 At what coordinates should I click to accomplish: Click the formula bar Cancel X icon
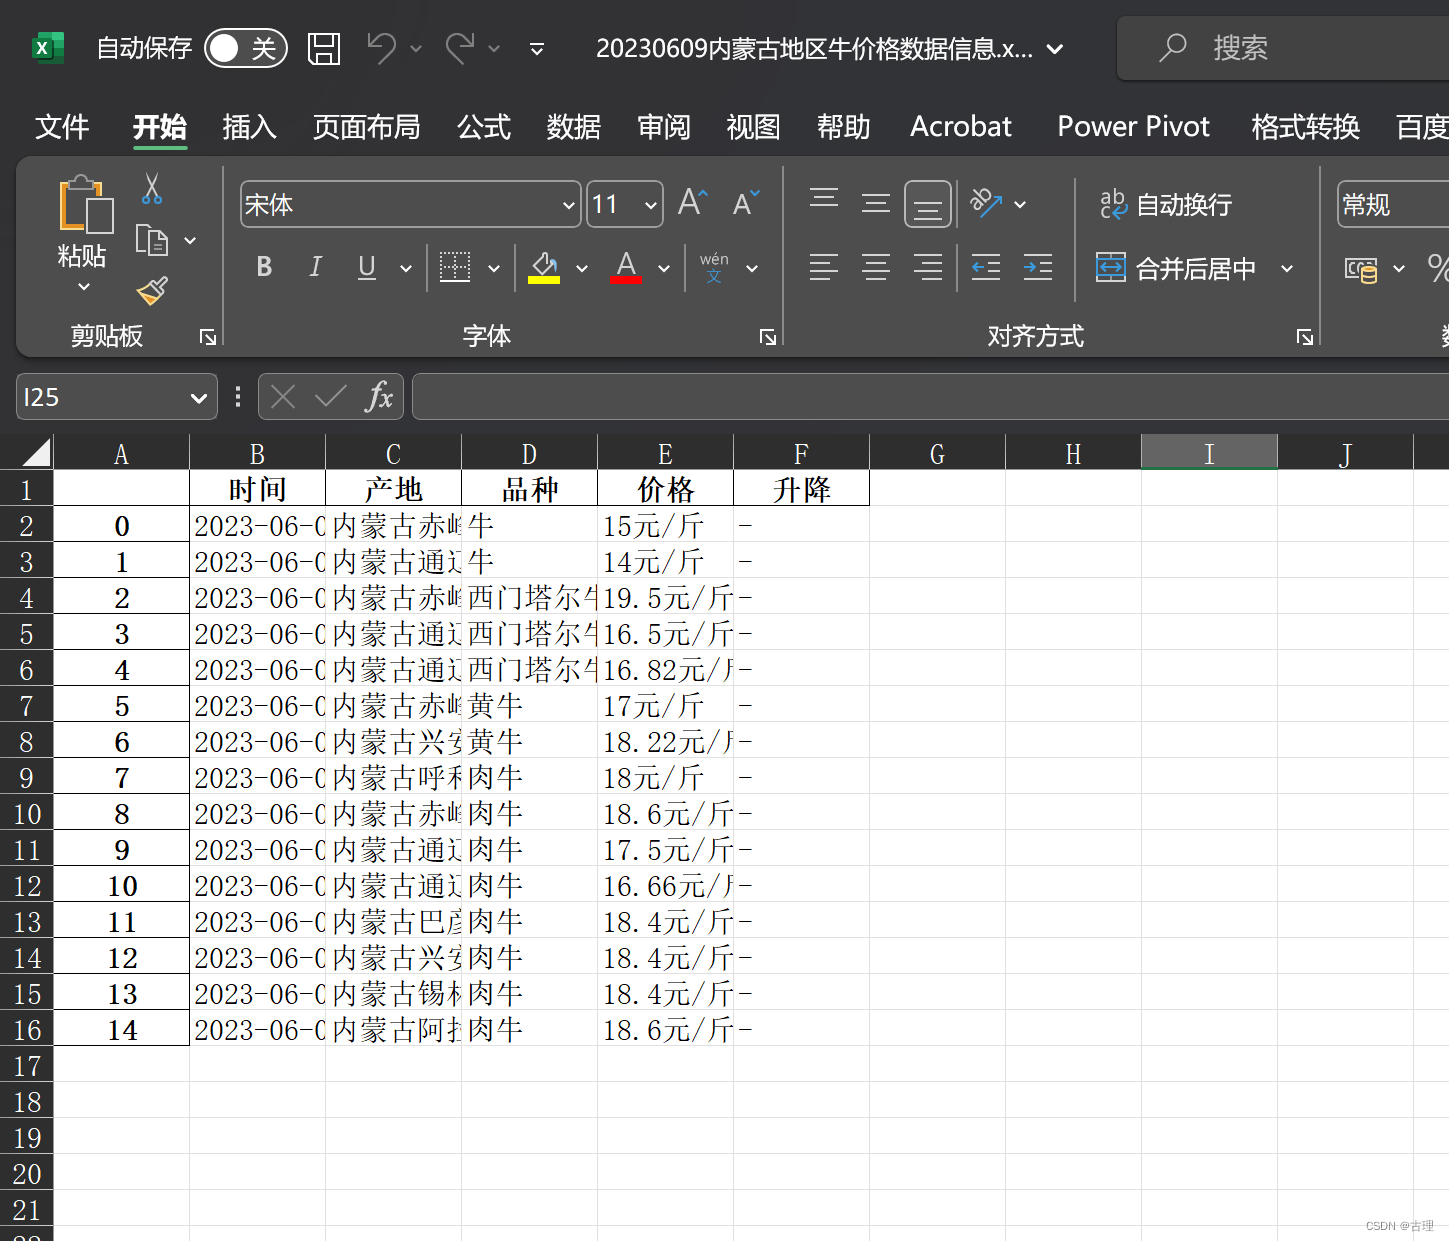[x=283, y=397]
